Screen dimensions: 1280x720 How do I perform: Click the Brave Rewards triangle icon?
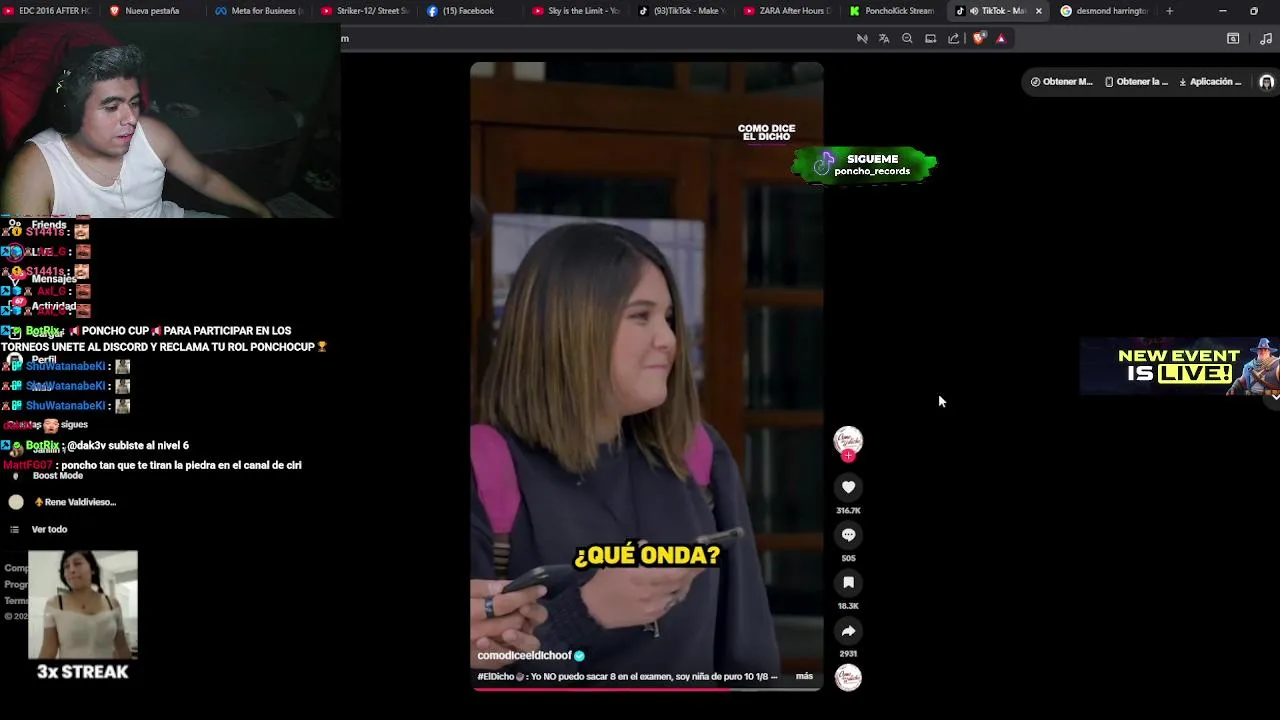click(x=1001, y=38)
